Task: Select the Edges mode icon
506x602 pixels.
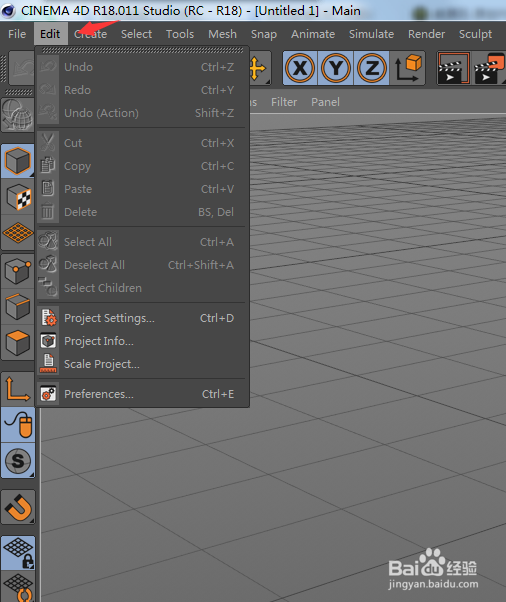Action: (x=17, y=307)
